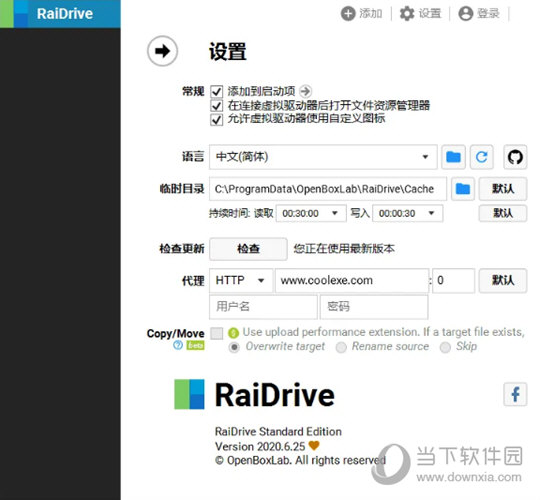The image size is (540, 500).
Task: Toggle 添加到启动项 checkbox
Action: 217,92
